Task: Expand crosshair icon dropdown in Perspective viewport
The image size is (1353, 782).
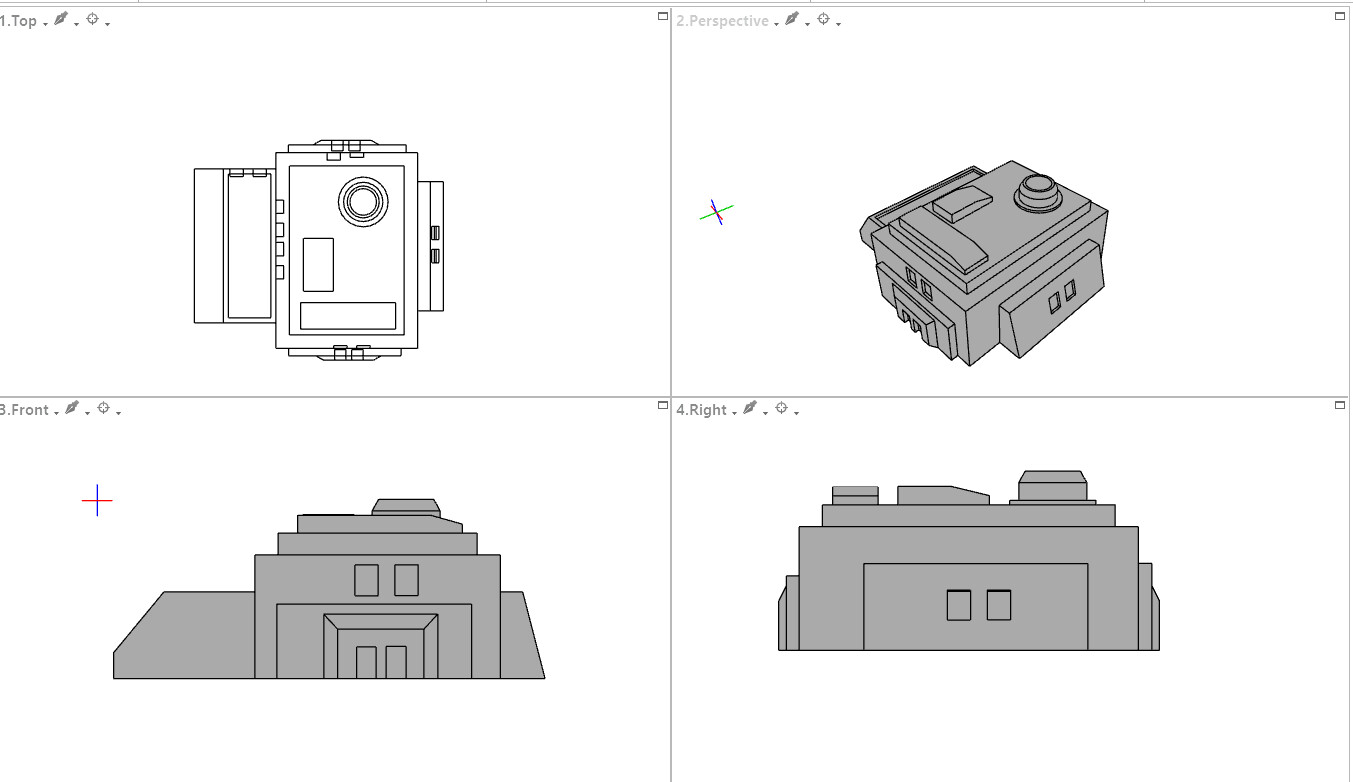Action: point(839,24)
